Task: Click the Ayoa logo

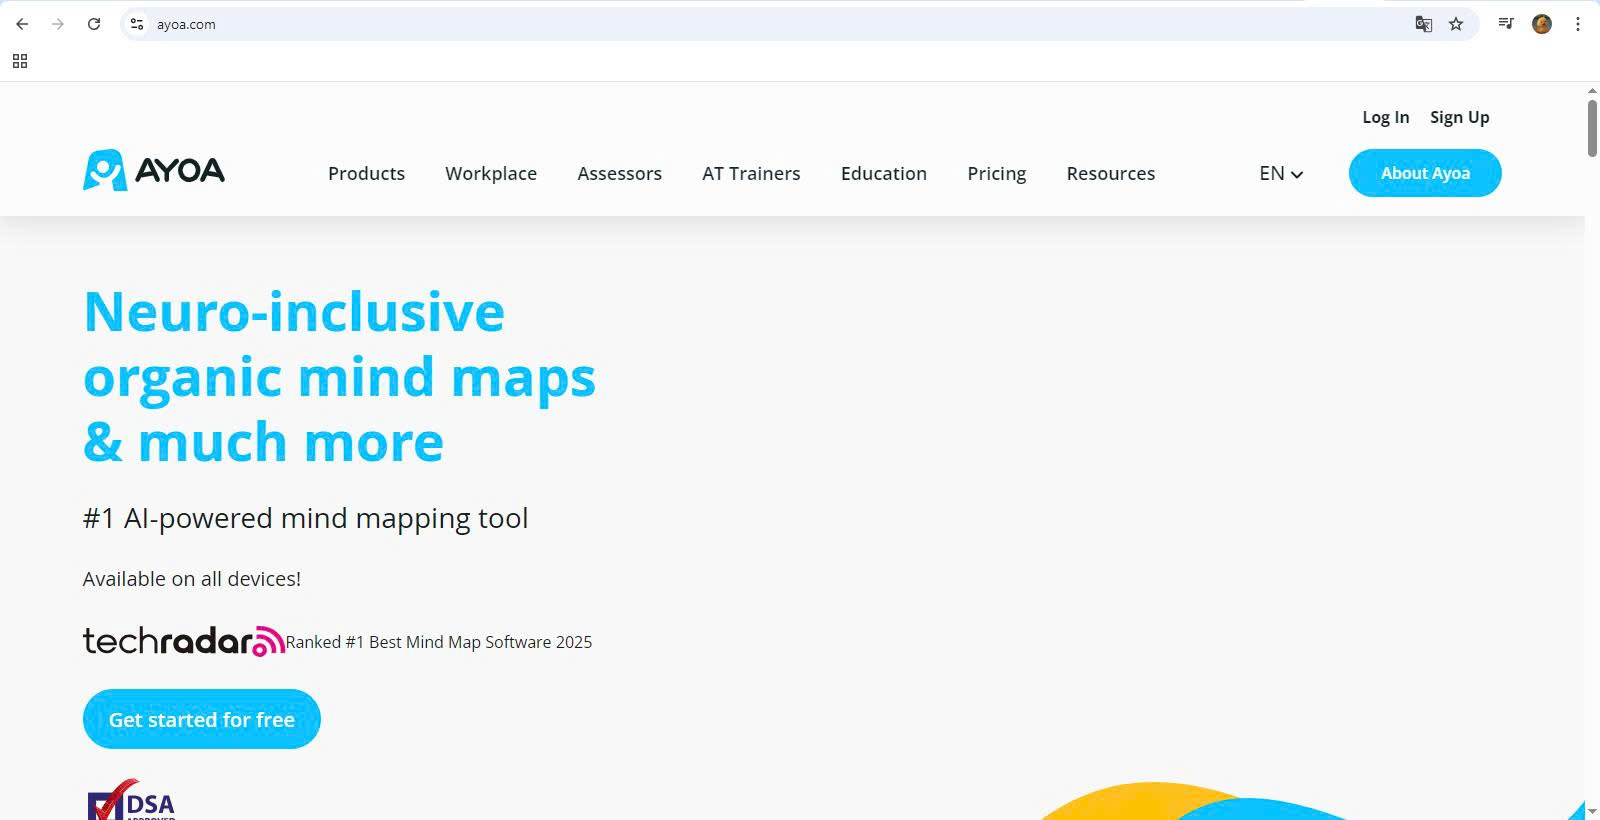Action: tap(154, 170)
